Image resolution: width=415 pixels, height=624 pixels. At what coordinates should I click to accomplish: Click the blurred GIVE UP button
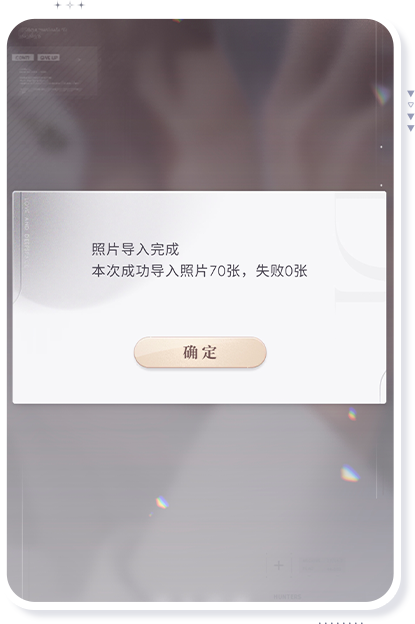(x=49, y=58)
